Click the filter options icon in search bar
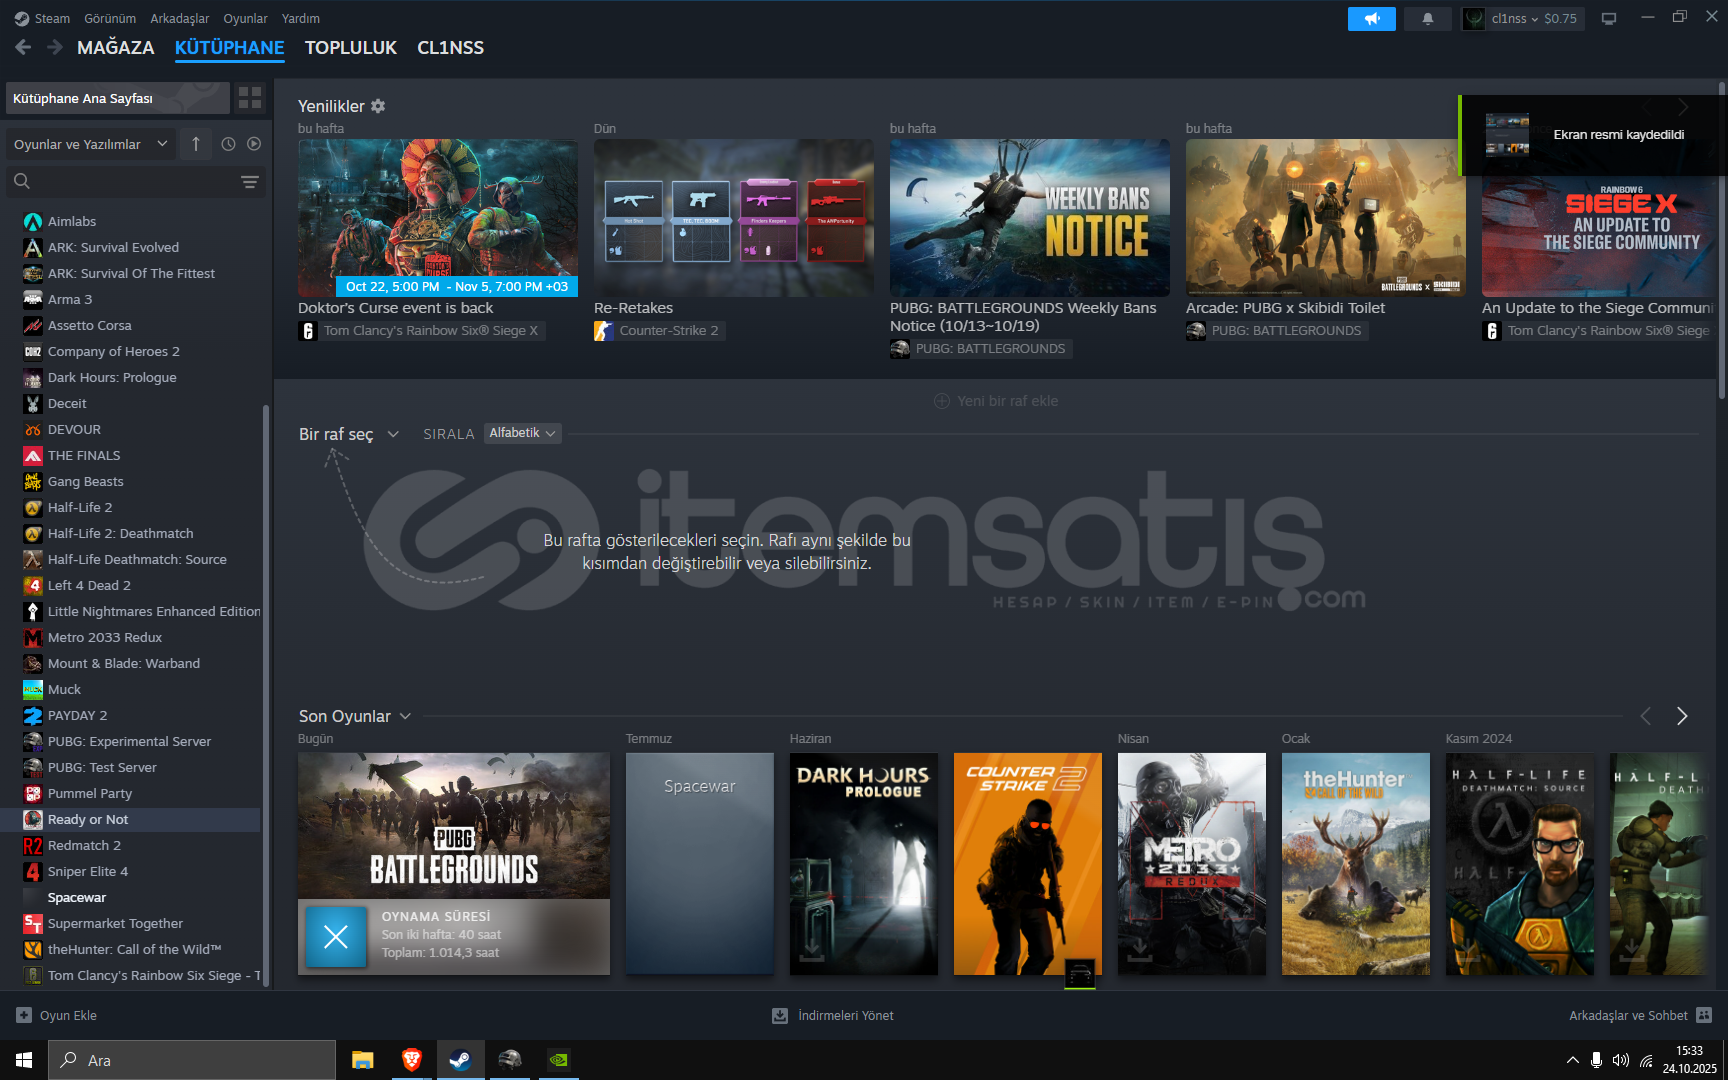1728x1080 pixels. 250,182
